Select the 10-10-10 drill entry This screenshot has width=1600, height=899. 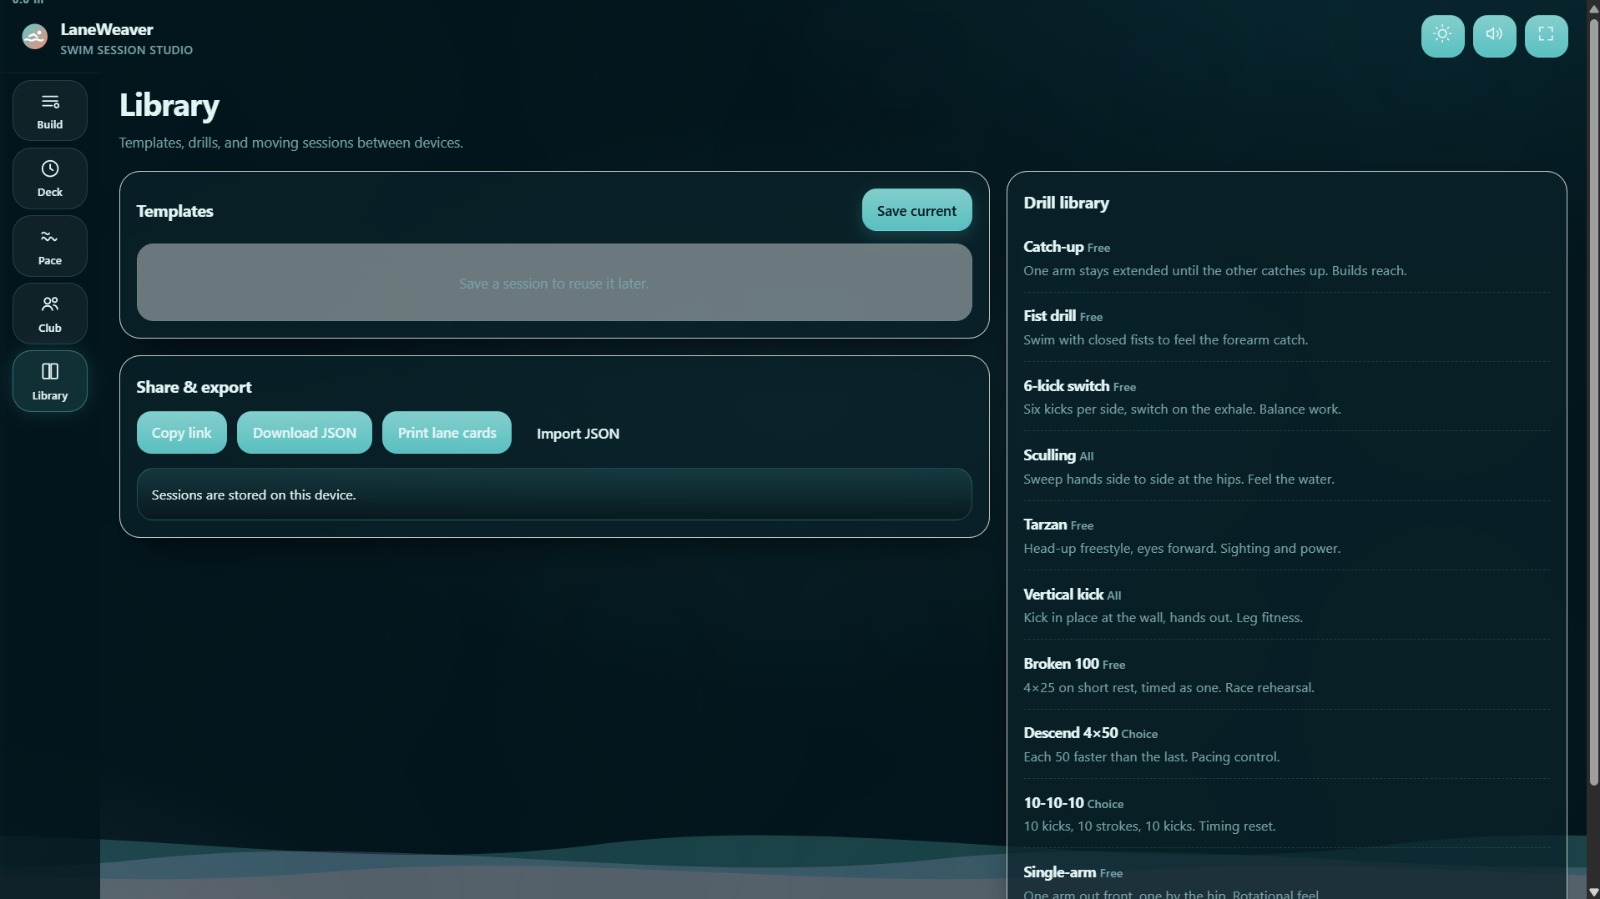pyautogui.click(x=1286, y=814)
